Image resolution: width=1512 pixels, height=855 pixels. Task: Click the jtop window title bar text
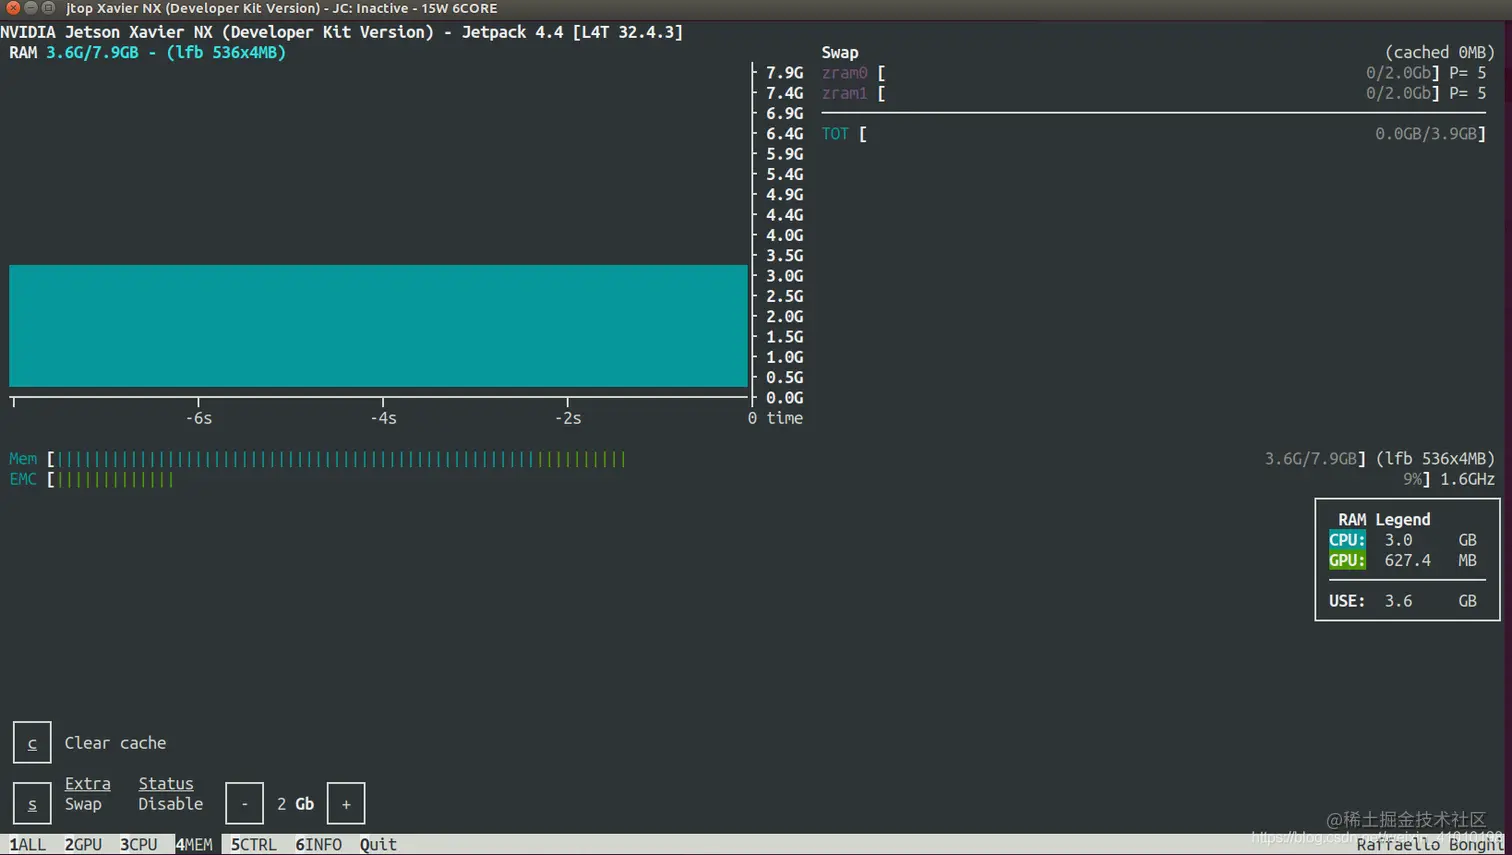pyautogui.click(x=282, y=8)
